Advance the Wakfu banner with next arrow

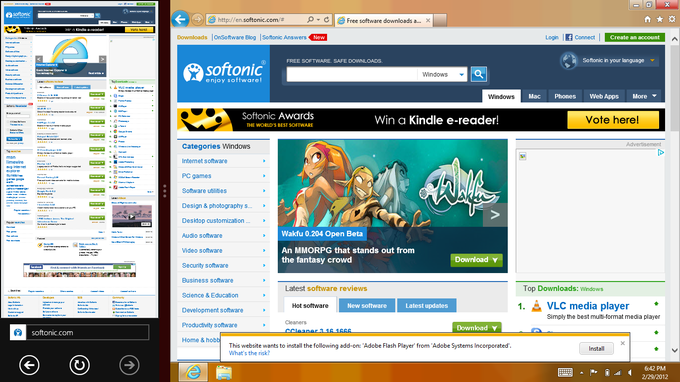point(495,215)
